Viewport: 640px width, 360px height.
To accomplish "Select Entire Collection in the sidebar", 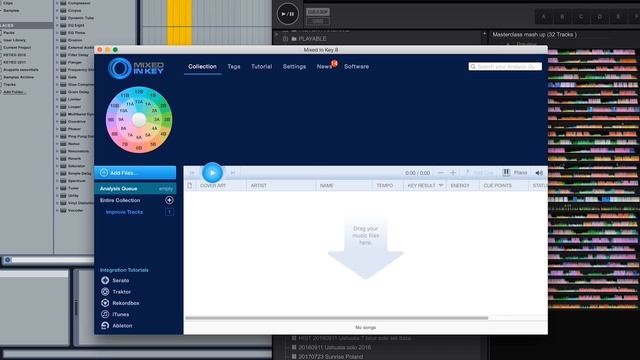I will 120,200.
